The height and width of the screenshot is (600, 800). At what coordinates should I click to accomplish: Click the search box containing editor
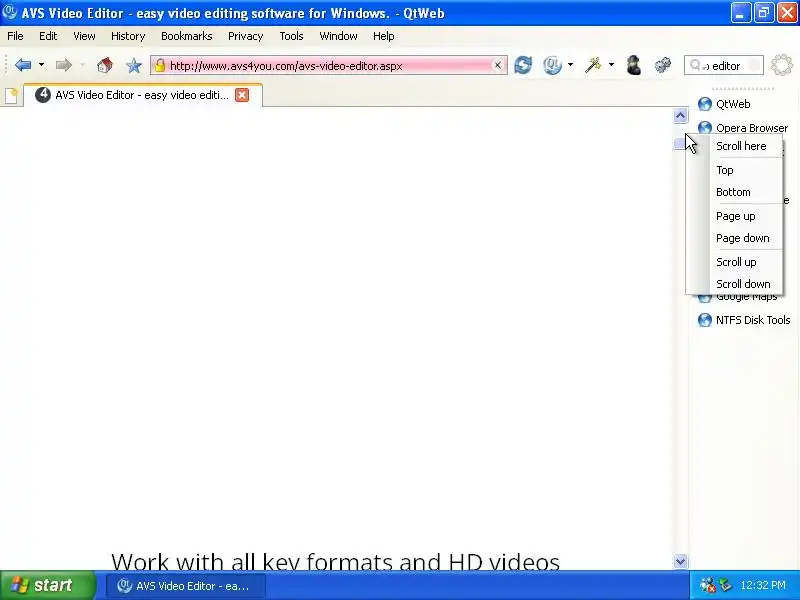coord(723,65)
